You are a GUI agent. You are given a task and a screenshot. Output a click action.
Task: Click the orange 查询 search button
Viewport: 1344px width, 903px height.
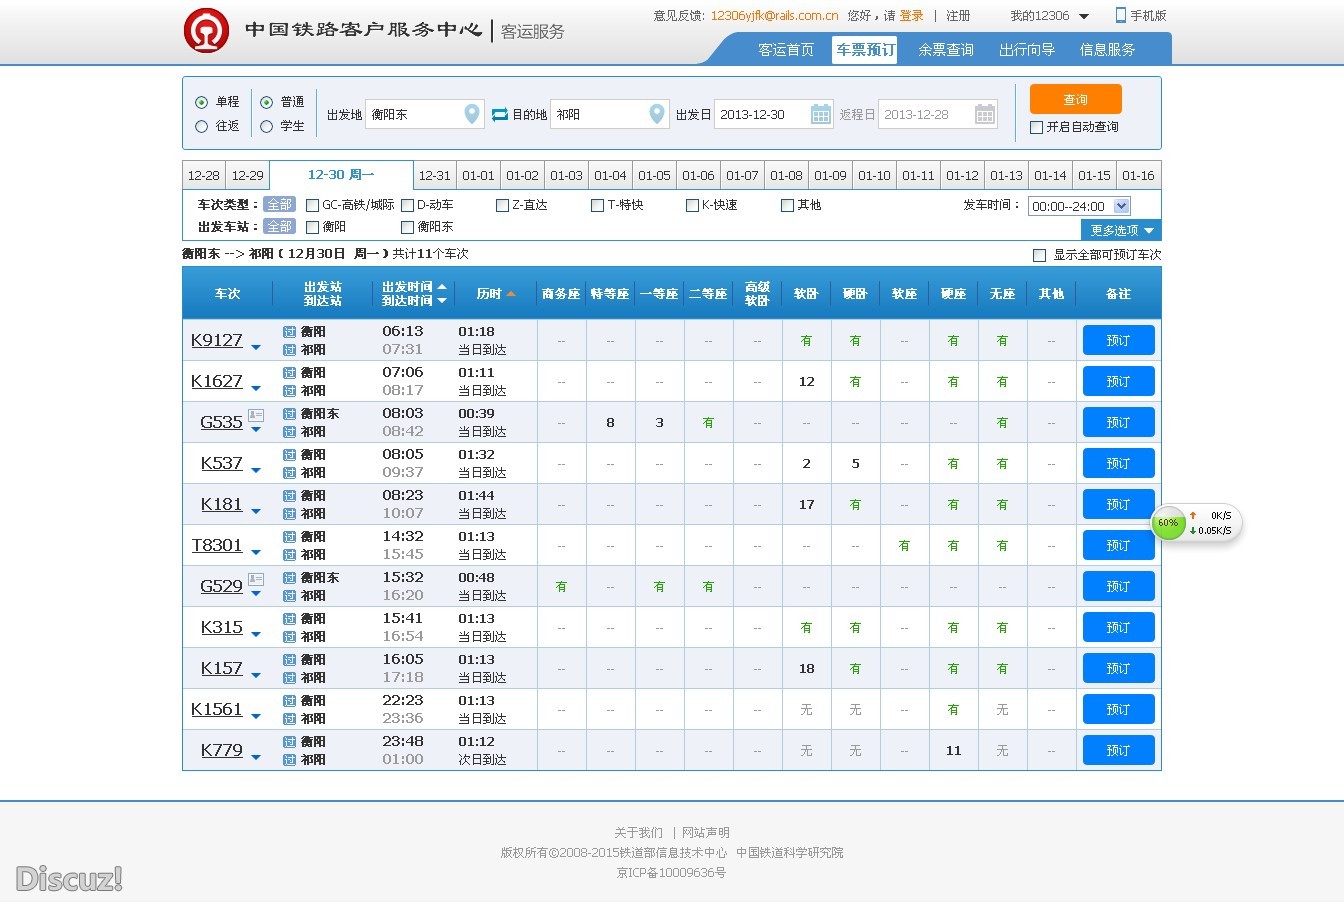pos(1076,99)
